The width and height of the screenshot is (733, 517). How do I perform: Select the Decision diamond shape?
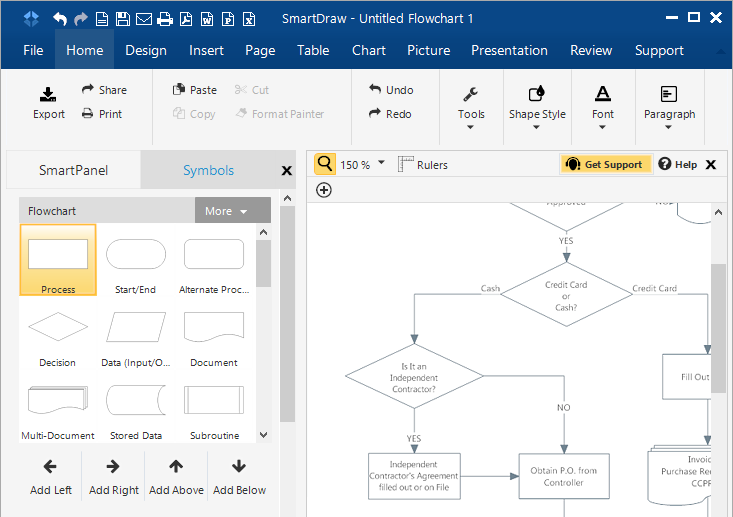click(x=57, y=339)
